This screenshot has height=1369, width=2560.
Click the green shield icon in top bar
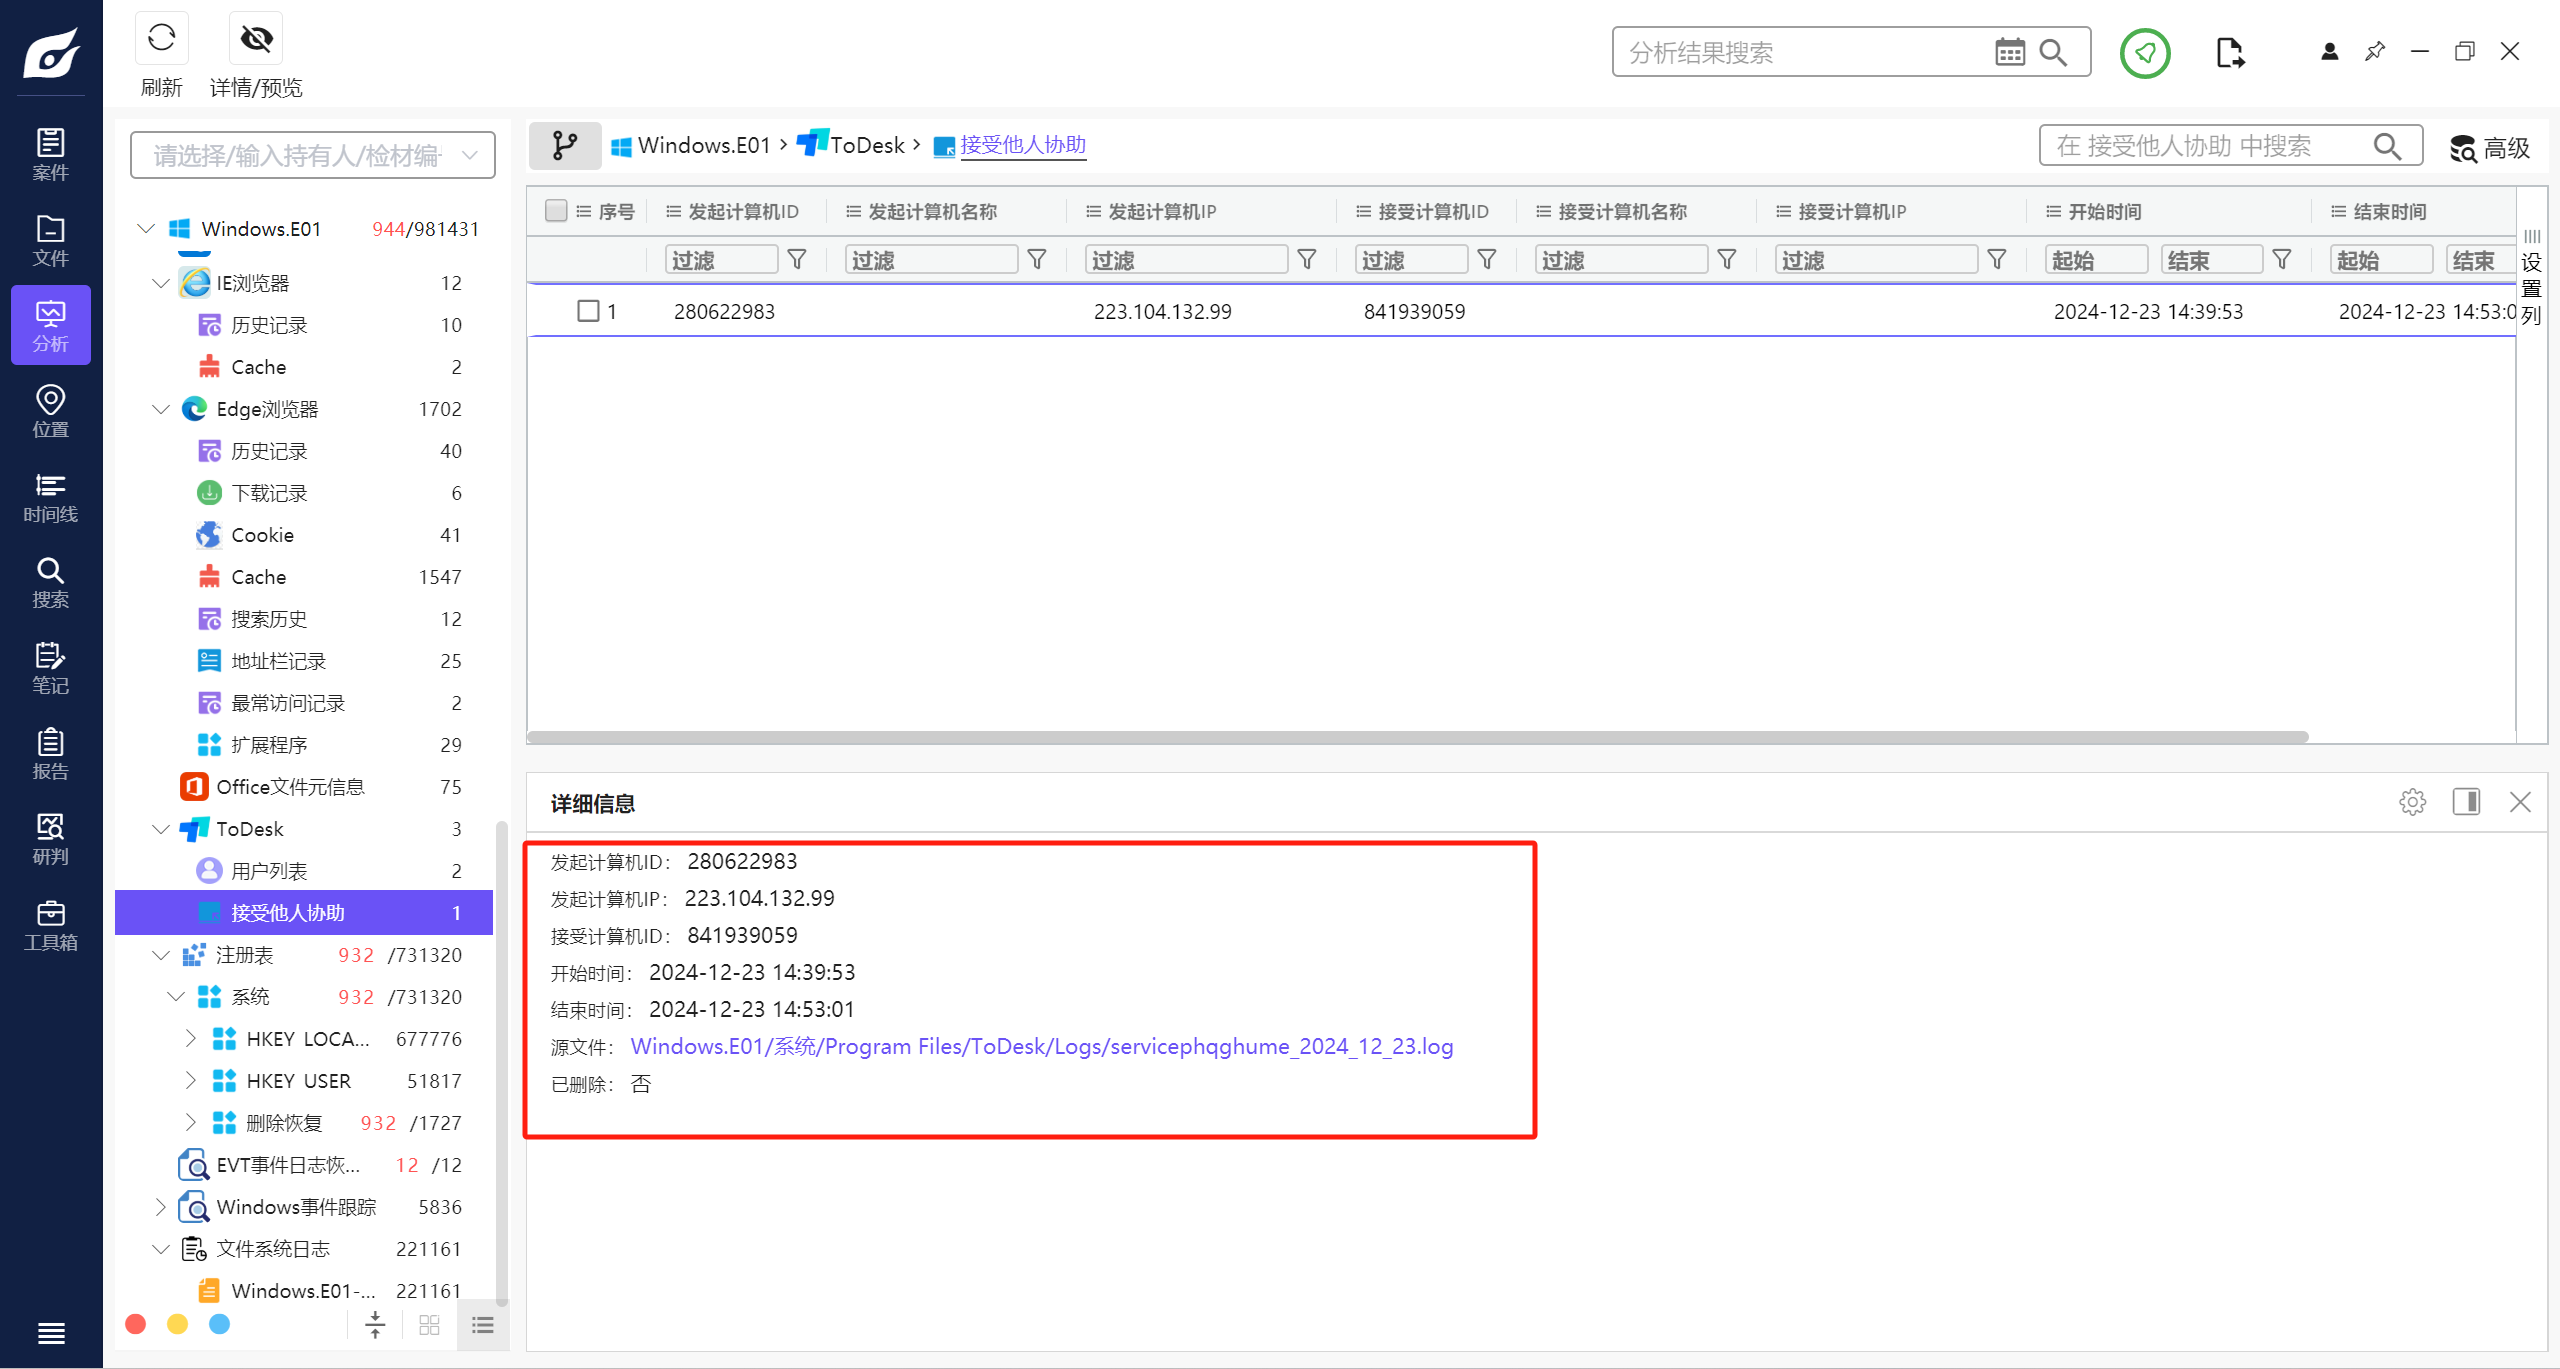2145,52
